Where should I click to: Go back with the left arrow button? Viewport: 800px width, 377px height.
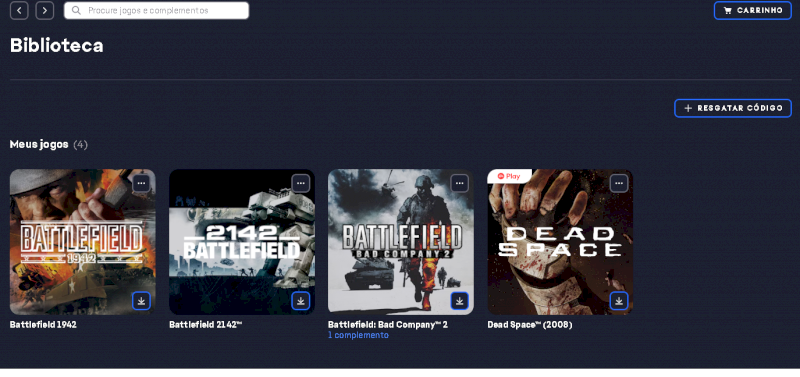(19, 10)
